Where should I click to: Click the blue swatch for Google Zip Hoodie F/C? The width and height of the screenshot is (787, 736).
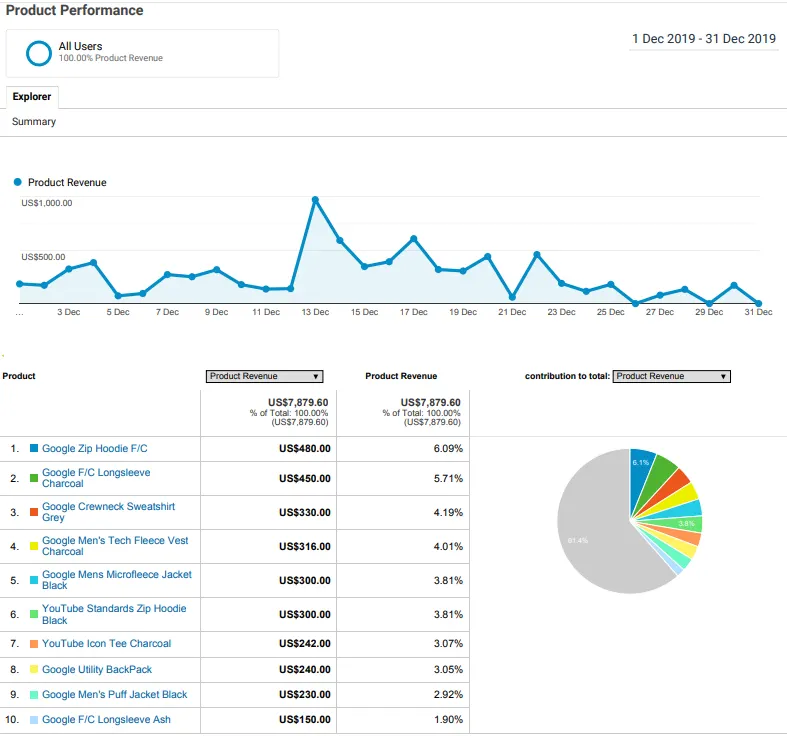34,448
